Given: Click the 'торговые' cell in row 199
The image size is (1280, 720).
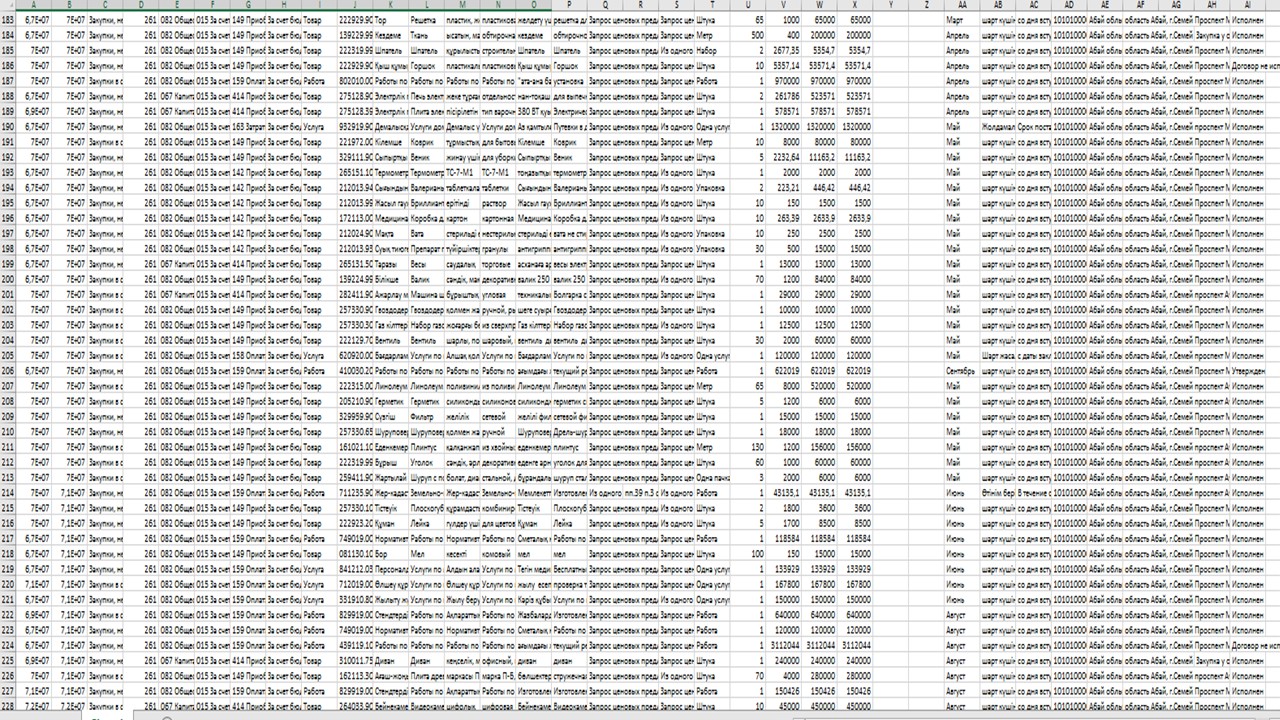Looking at the screenshot, I should point(498,264).
